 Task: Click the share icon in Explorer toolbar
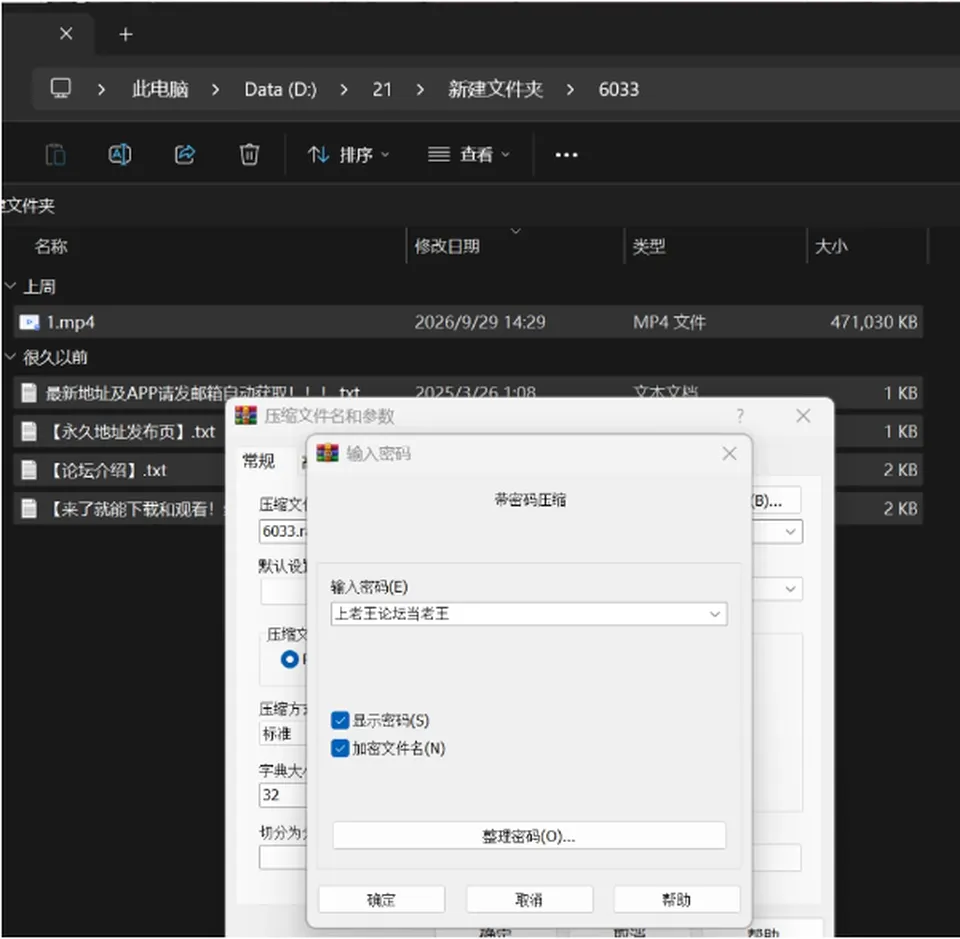[185, 154]
